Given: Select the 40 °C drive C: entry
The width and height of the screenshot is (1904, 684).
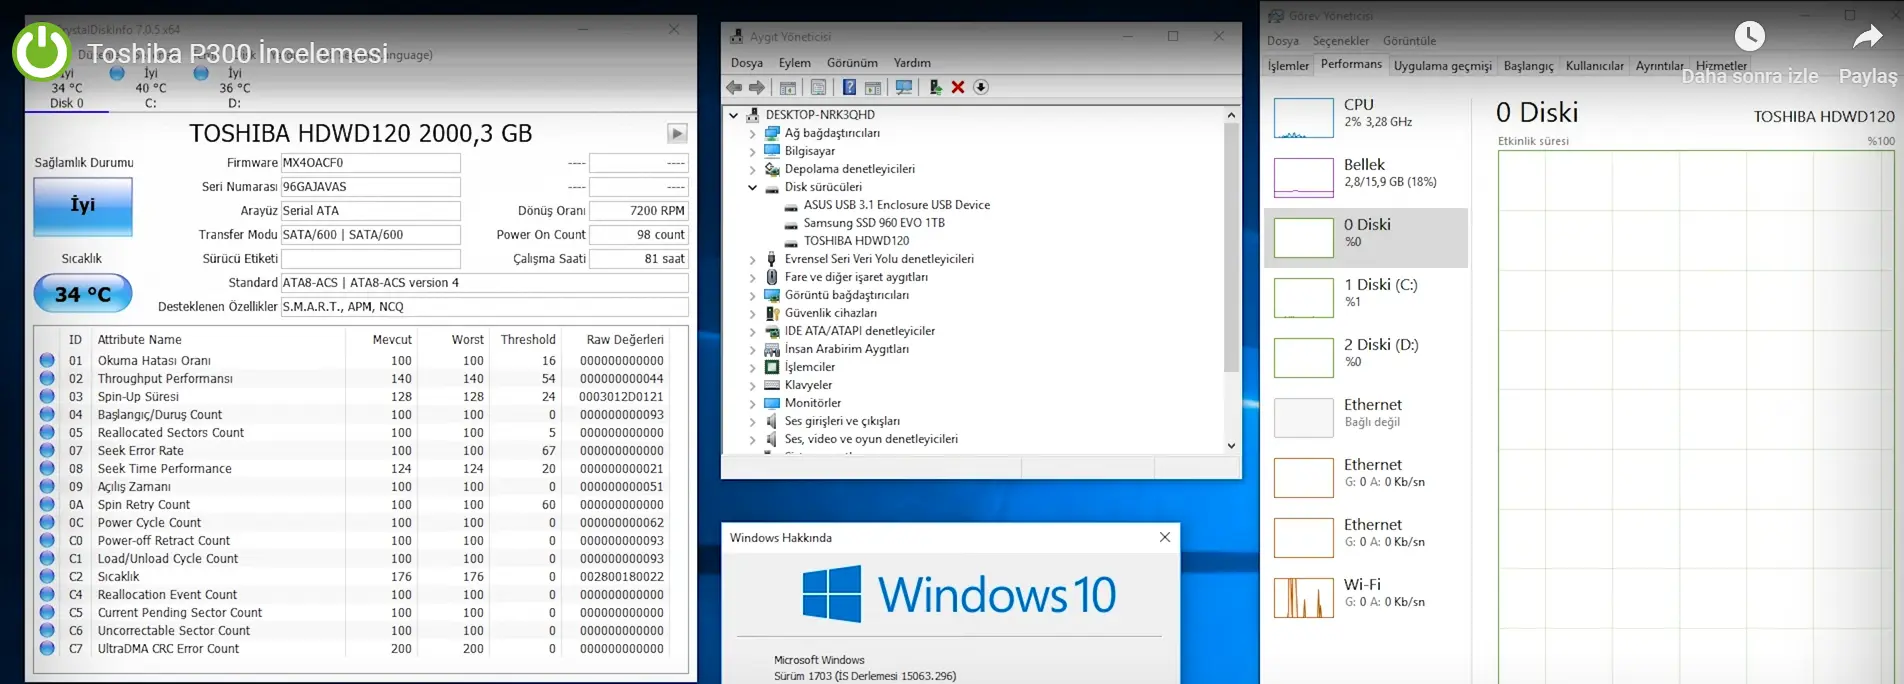Looking at the screenshot, I should [150, 88].
